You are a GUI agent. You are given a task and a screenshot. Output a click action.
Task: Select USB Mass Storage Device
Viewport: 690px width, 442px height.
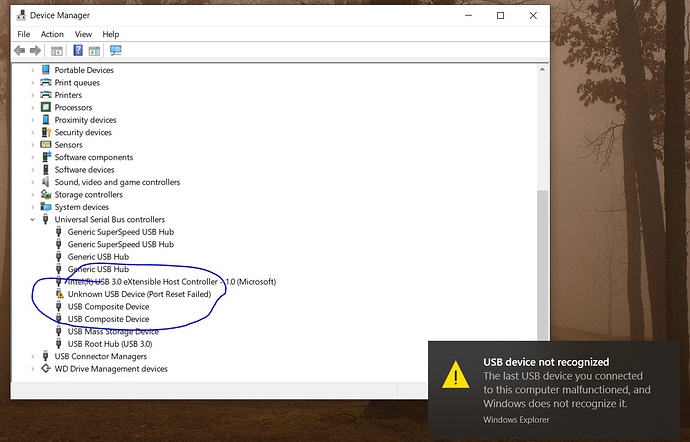[113, 332]
